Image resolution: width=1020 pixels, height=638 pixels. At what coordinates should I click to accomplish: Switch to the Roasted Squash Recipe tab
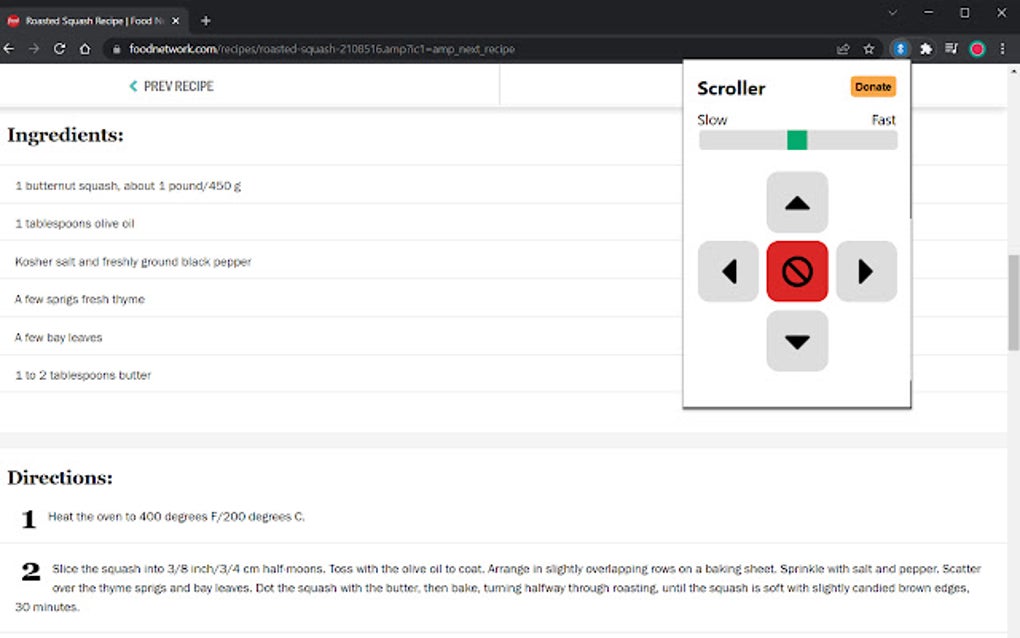tap(90, 19)
